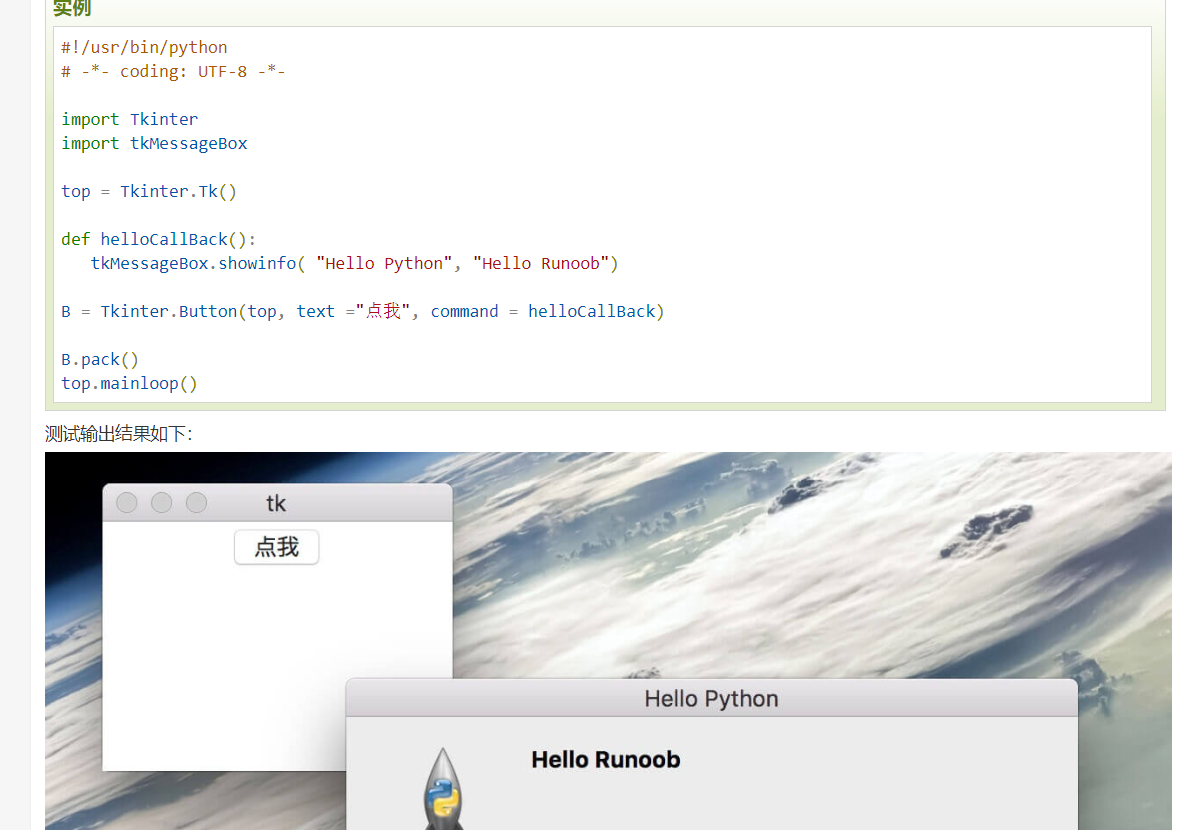The height and width of the screenshot is (830, 1184).
Task: Click the green window control circle on tk window
Action: pos(196,503)
